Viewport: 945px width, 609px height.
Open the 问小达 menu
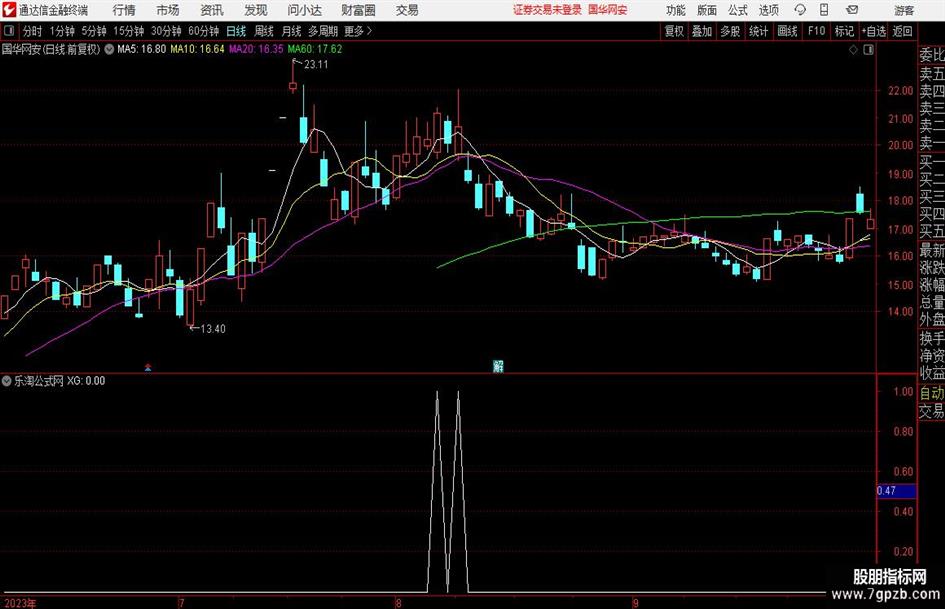304,10
